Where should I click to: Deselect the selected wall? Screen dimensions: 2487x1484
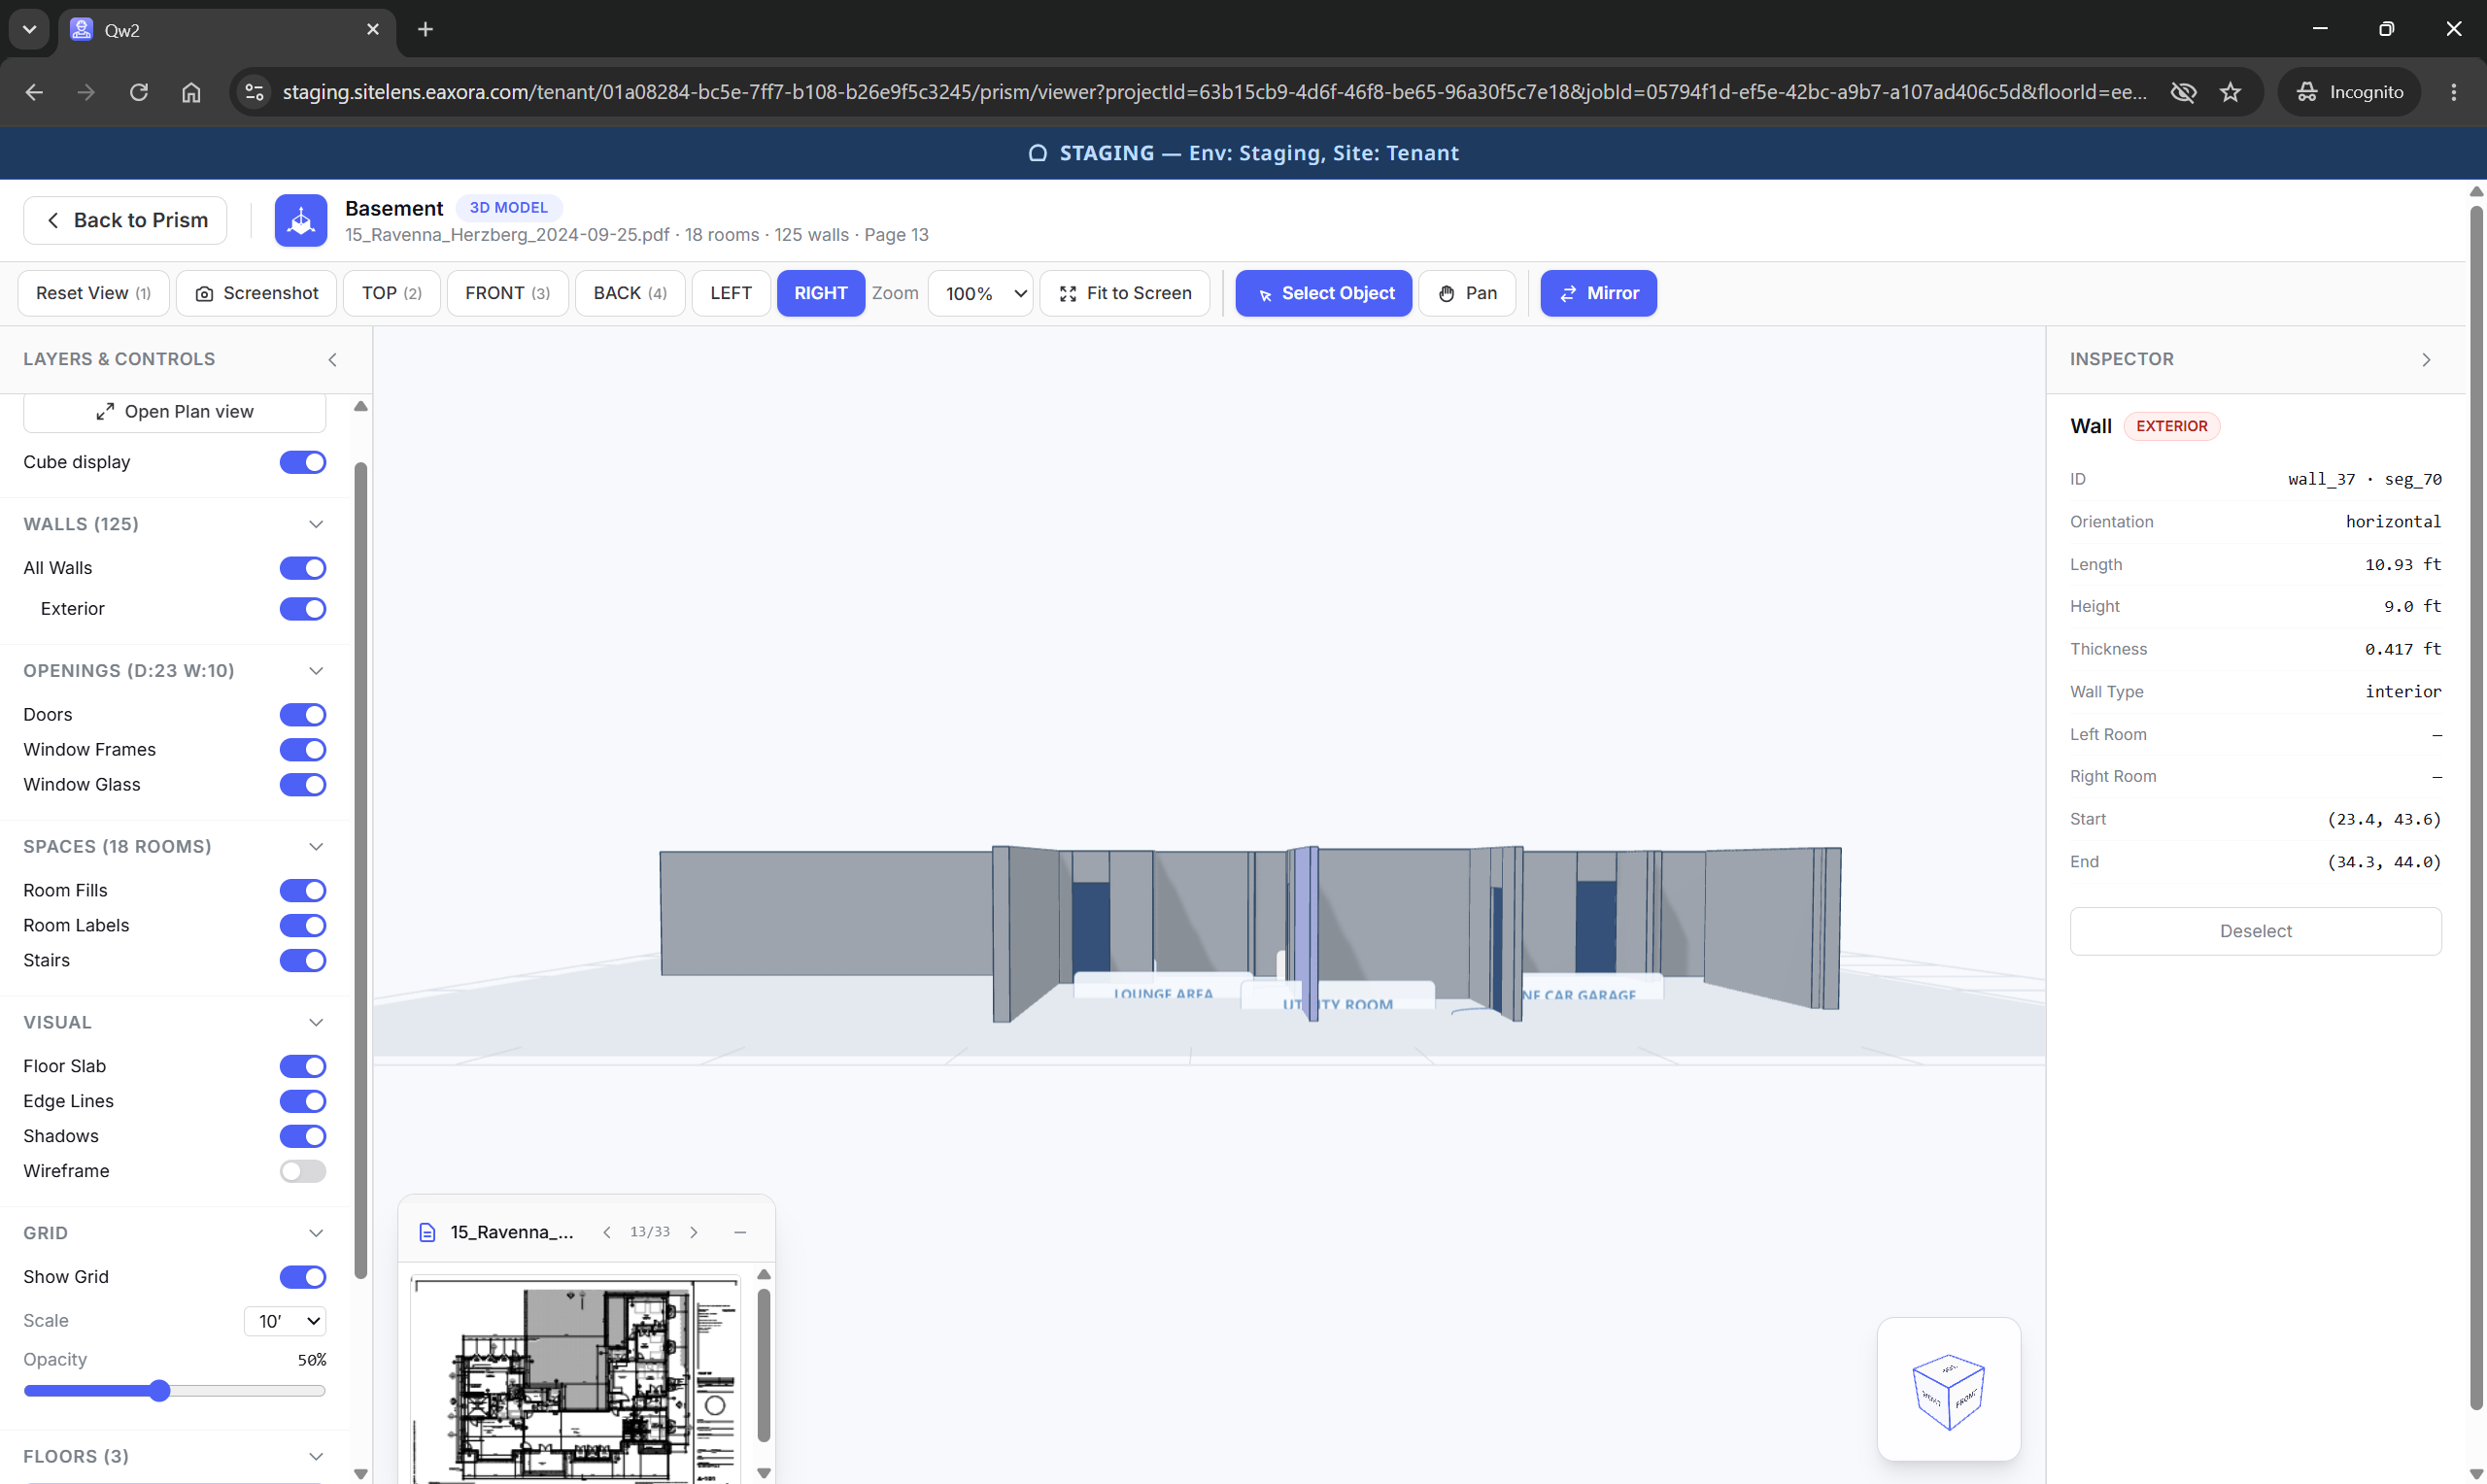(x=2255, y=931)
